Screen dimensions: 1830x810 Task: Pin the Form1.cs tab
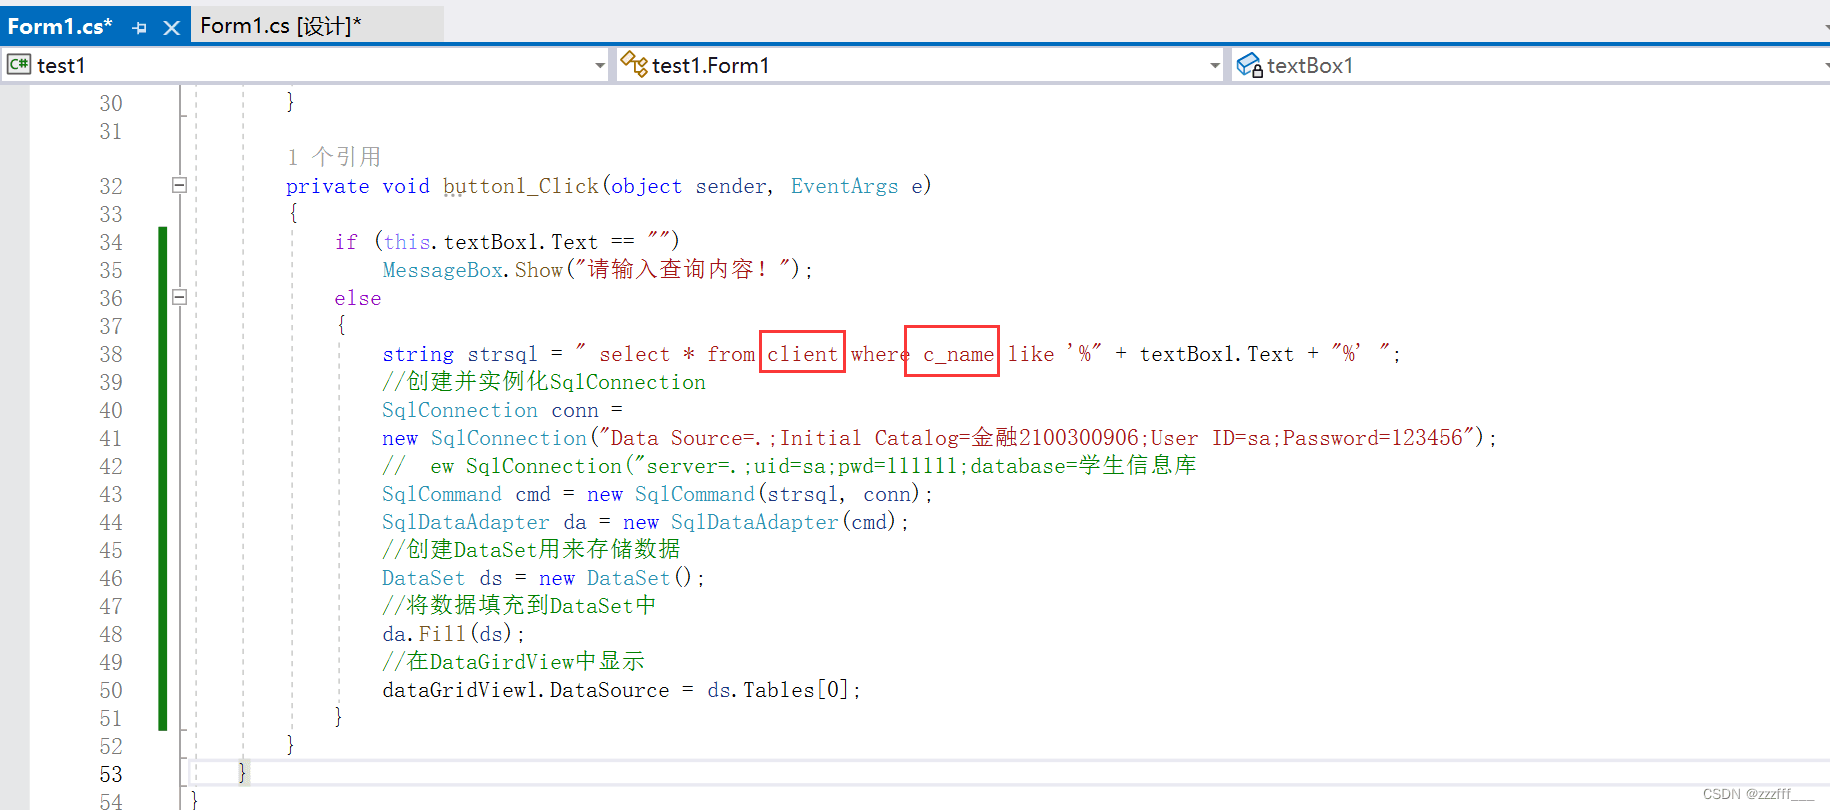click(140, 28)
